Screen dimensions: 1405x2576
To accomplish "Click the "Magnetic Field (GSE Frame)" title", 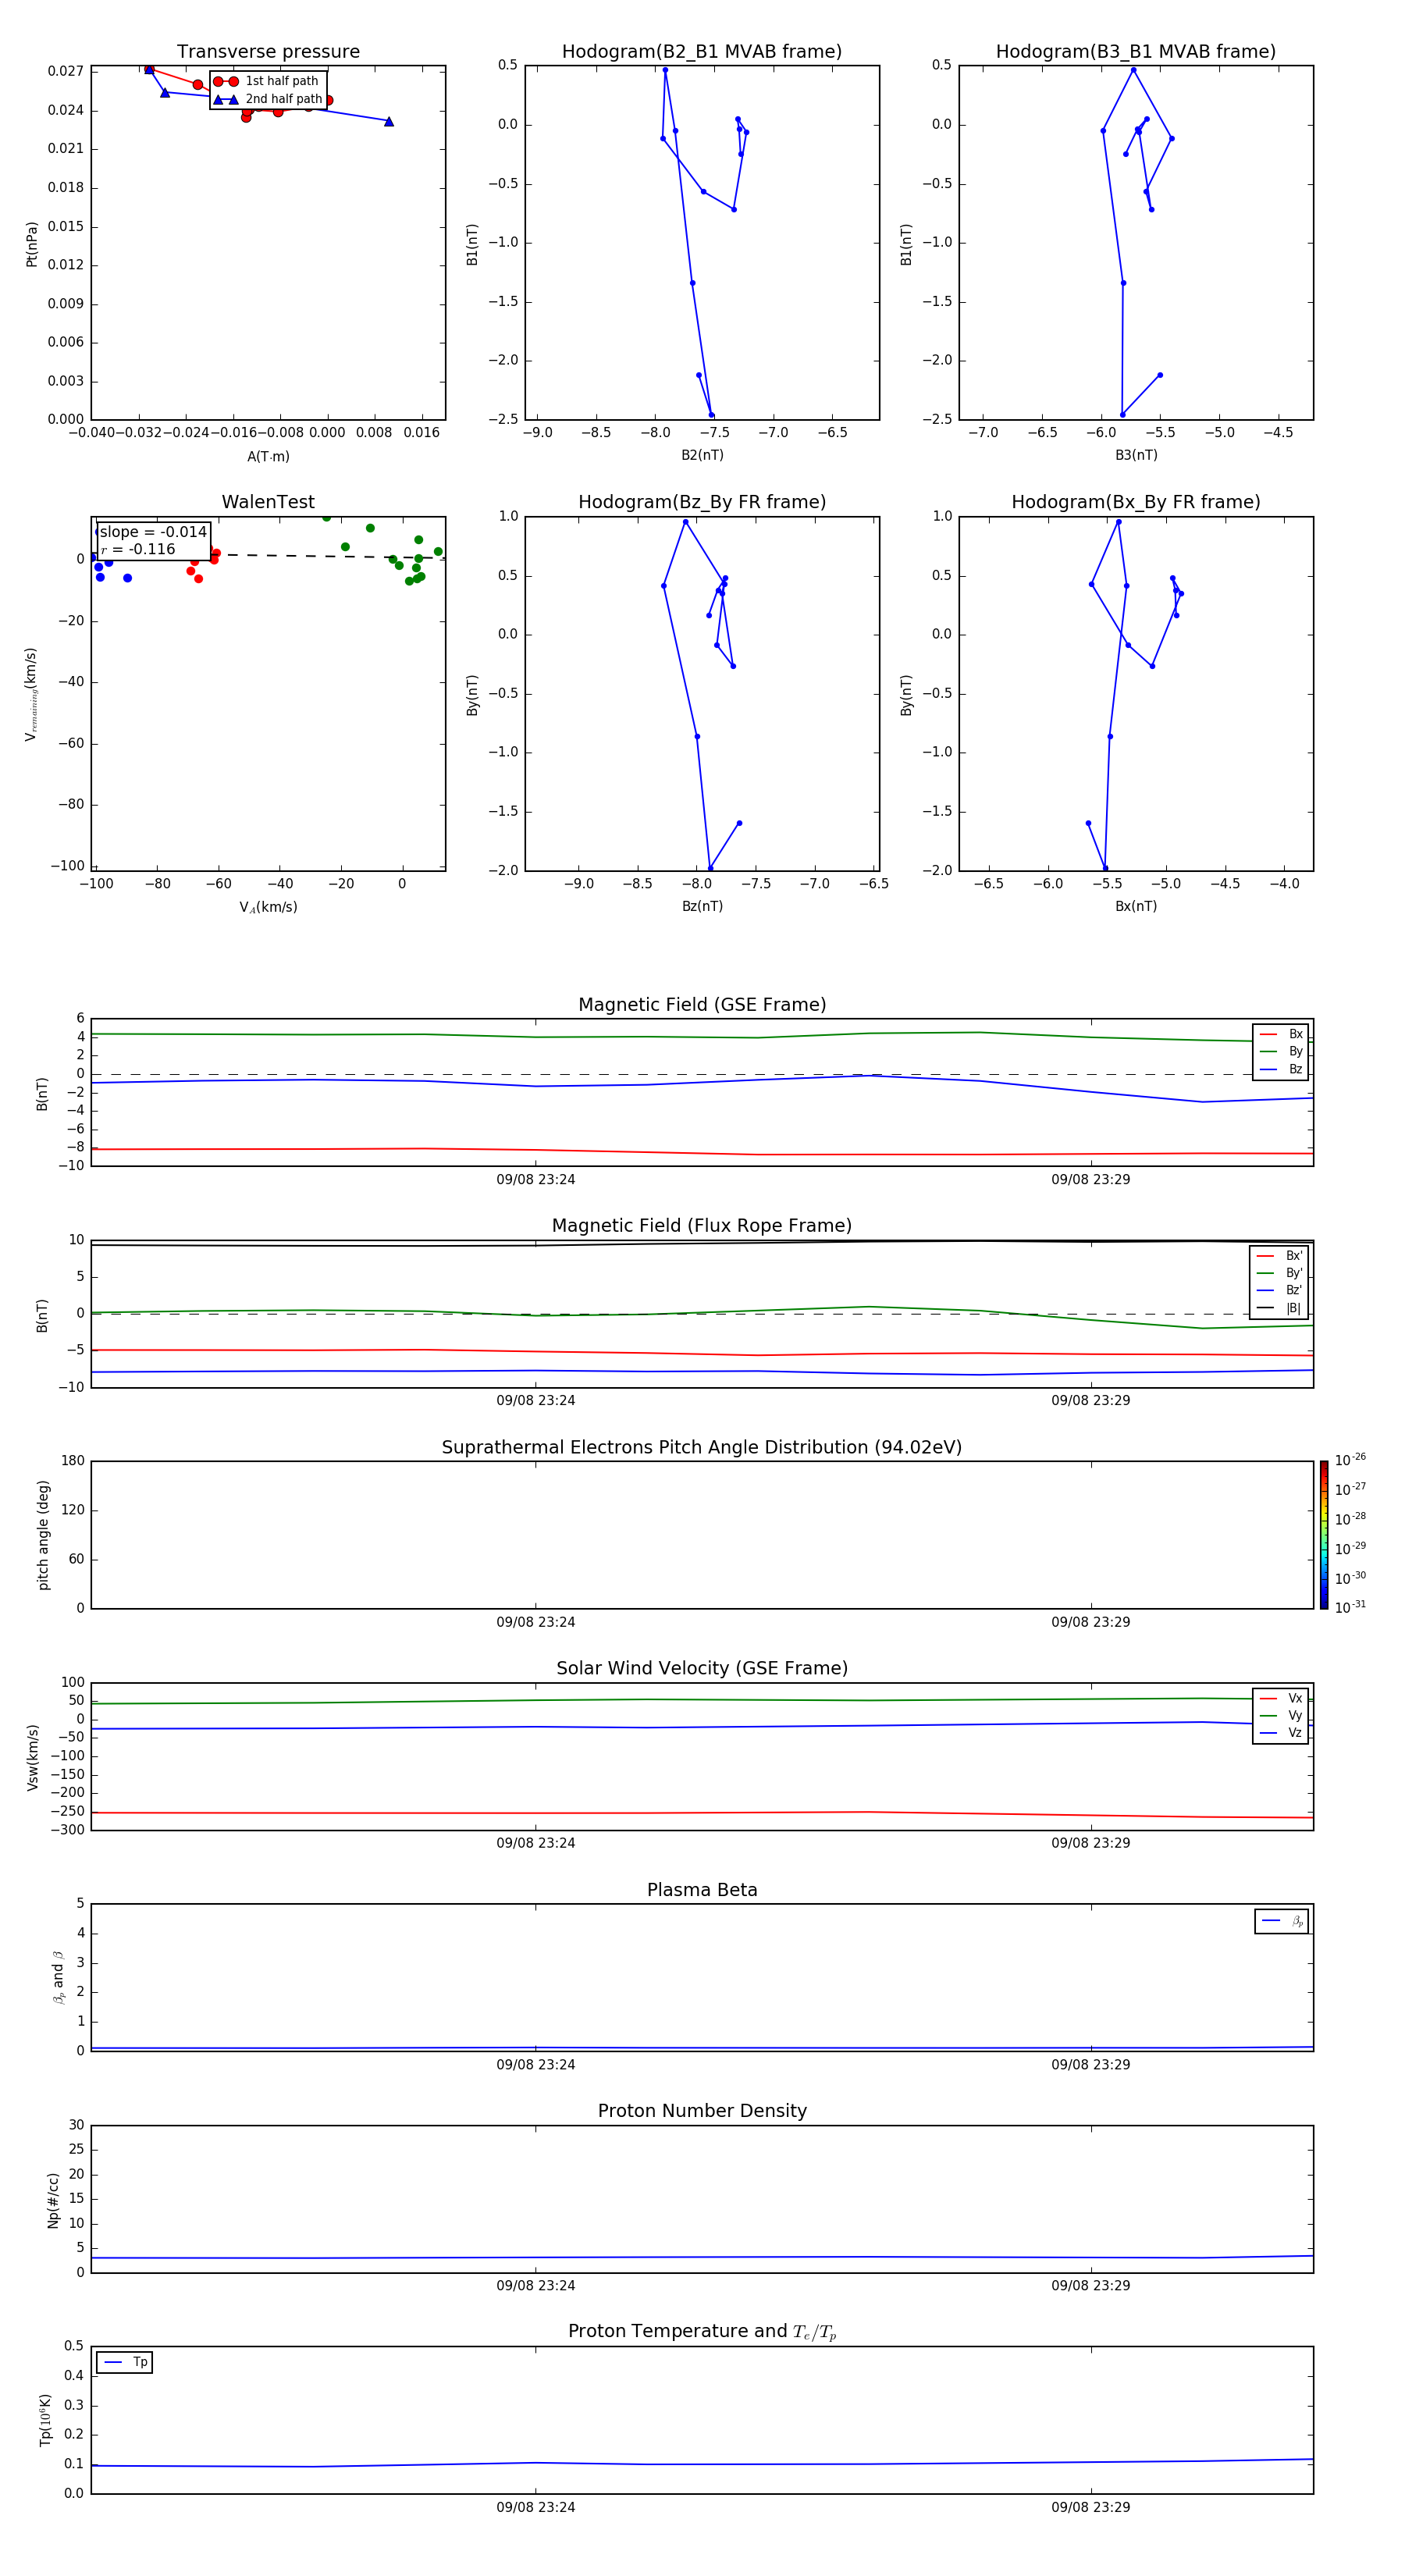I will click(702, 1005).
